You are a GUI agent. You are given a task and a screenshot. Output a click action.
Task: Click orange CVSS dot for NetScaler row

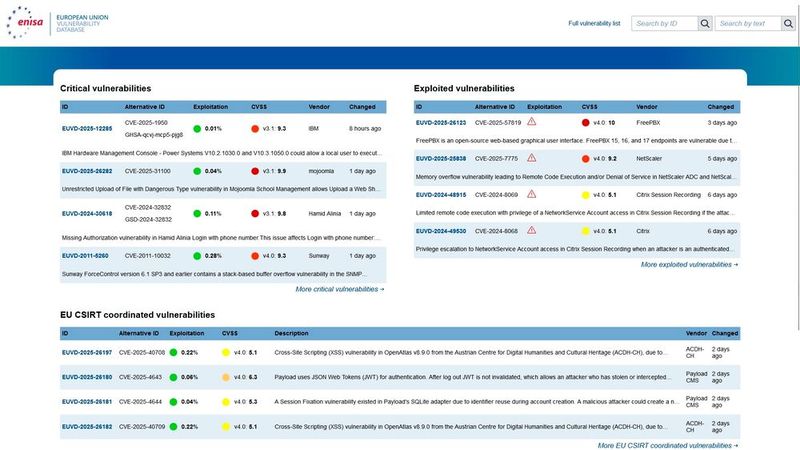(x=586, y=159)
